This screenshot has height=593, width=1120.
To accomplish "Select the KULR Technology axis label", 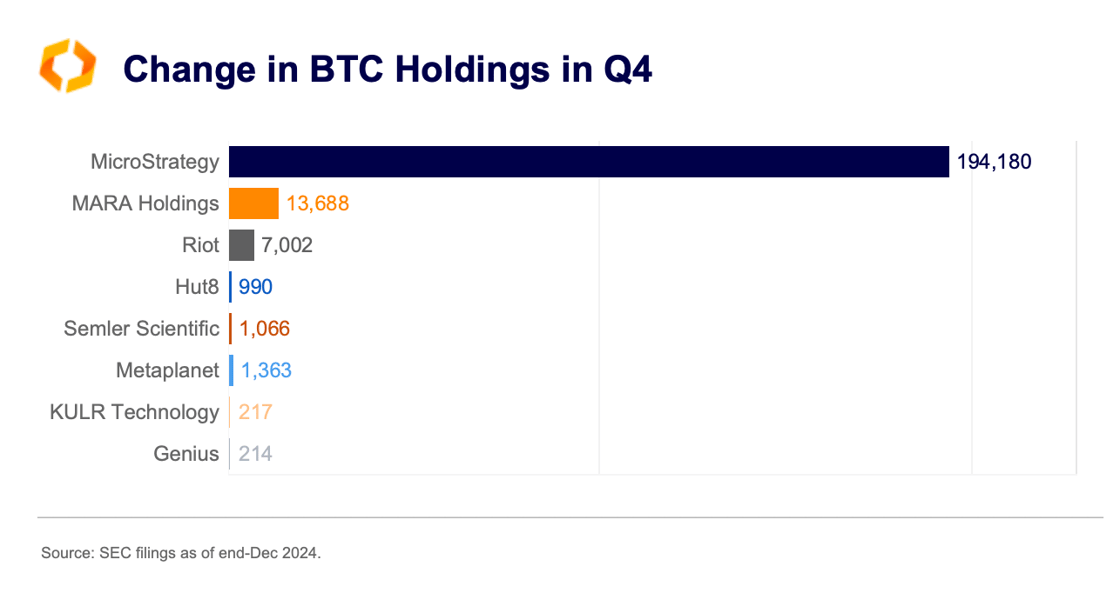I will (134, 412).
